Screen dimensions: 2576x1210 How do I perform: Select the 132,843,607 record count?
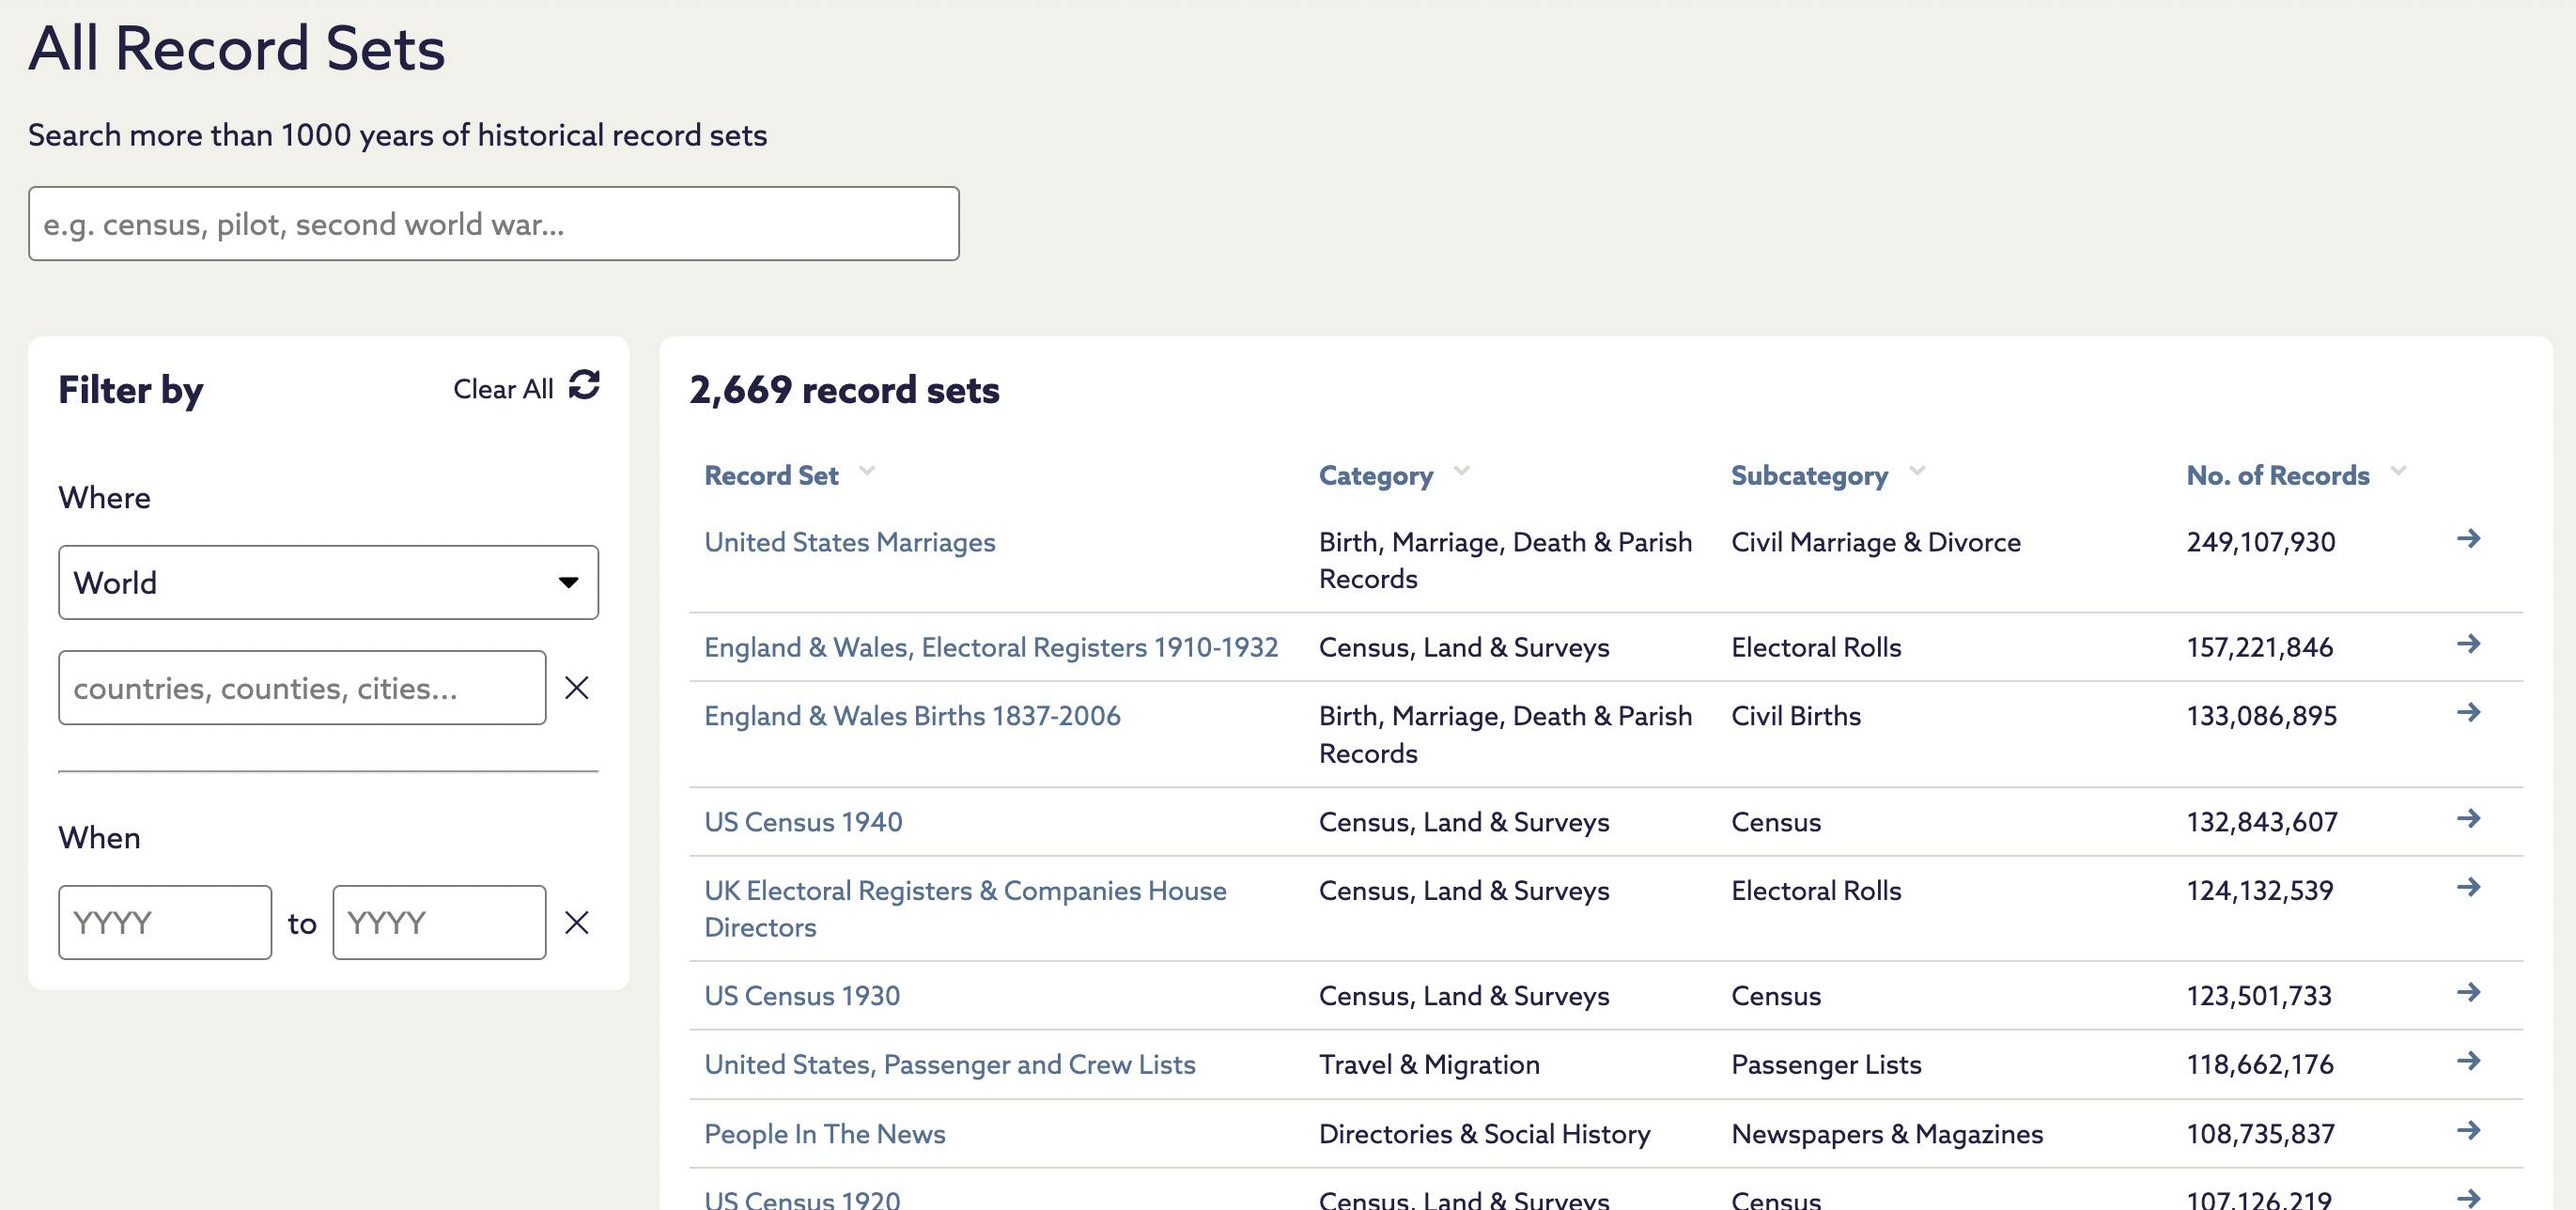click(x=2262, y=822)
